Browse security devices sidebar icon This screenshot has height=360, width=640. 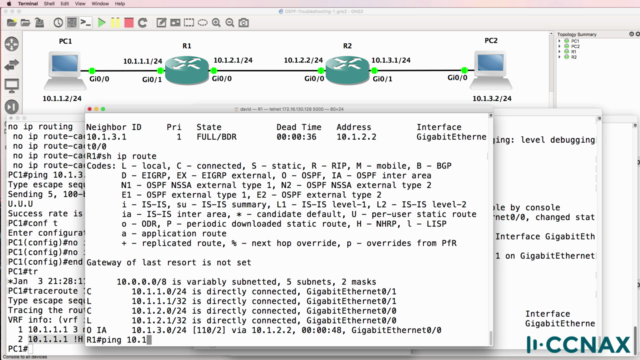pos(12,107)
